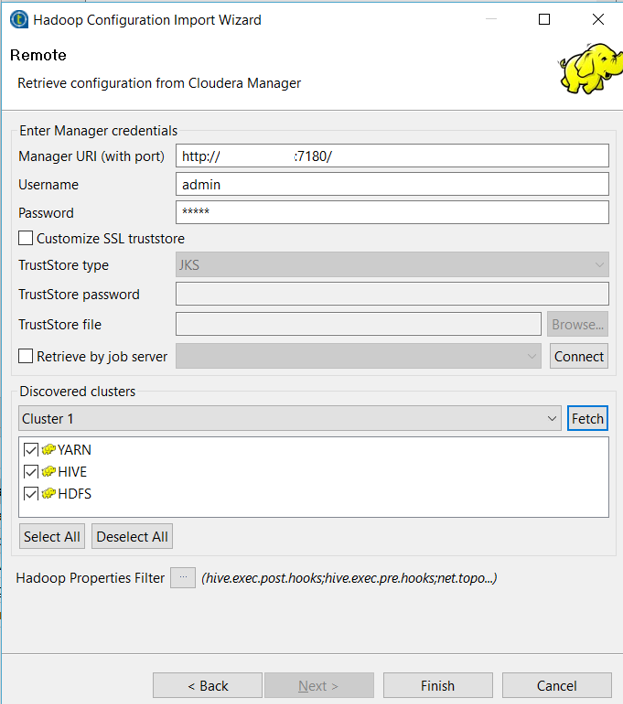Open the TrustStore type JKS dropdown
This screenshot has height=704, width=623.
pyautogui.click(x=392, y=264)
